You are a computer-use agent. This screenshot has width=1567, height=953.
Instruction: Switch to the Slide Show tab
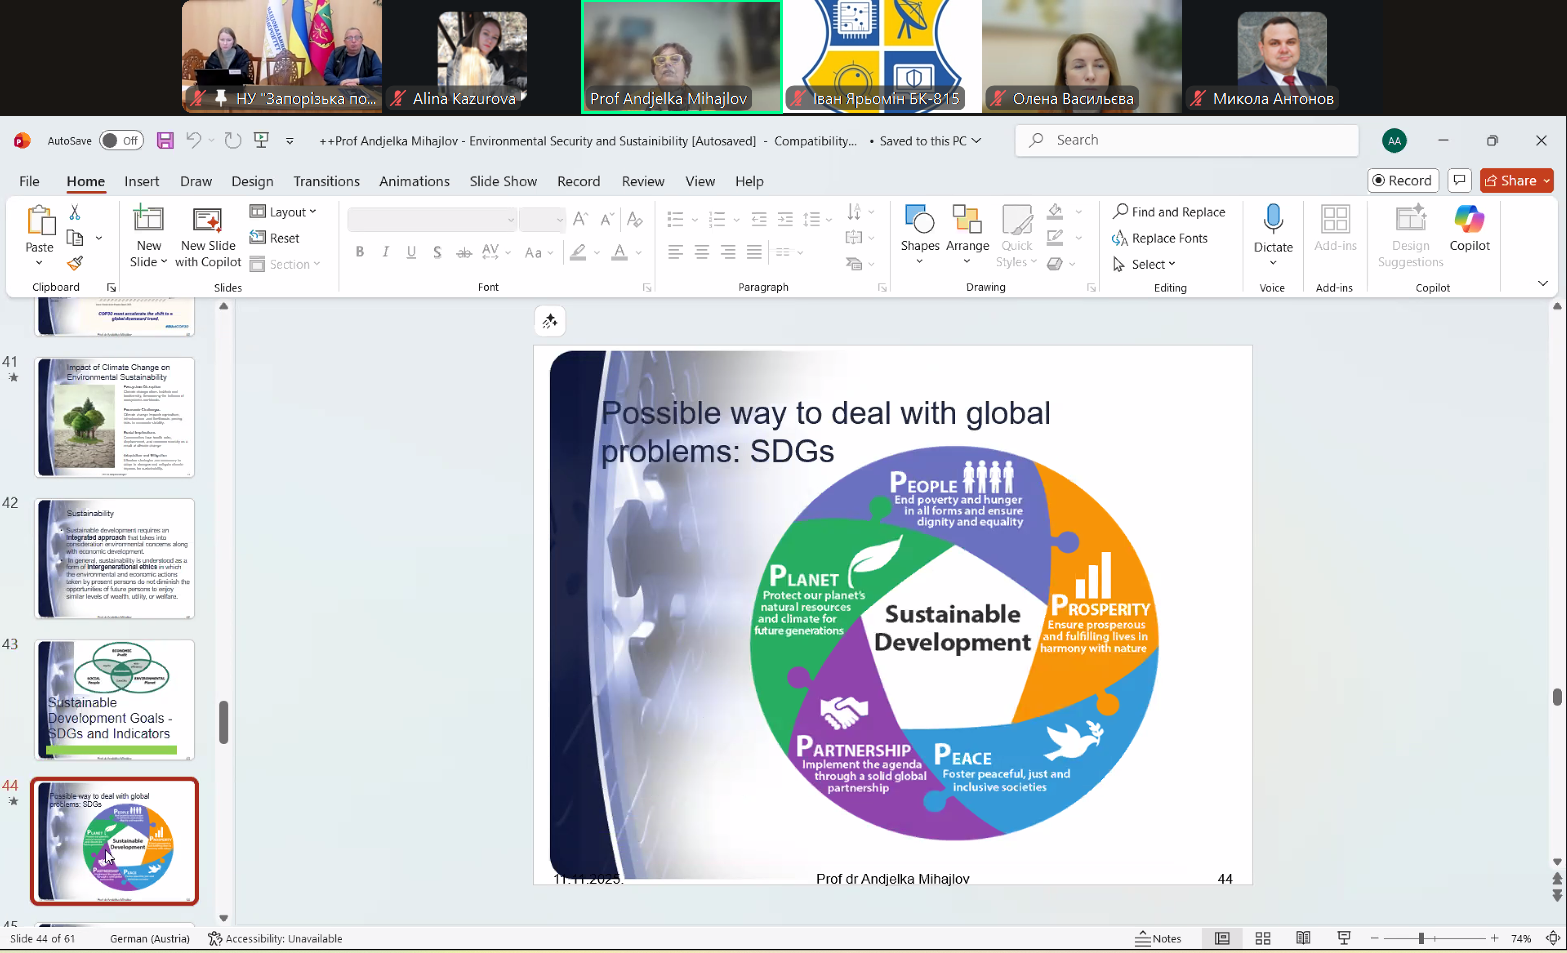click(503, 181)
